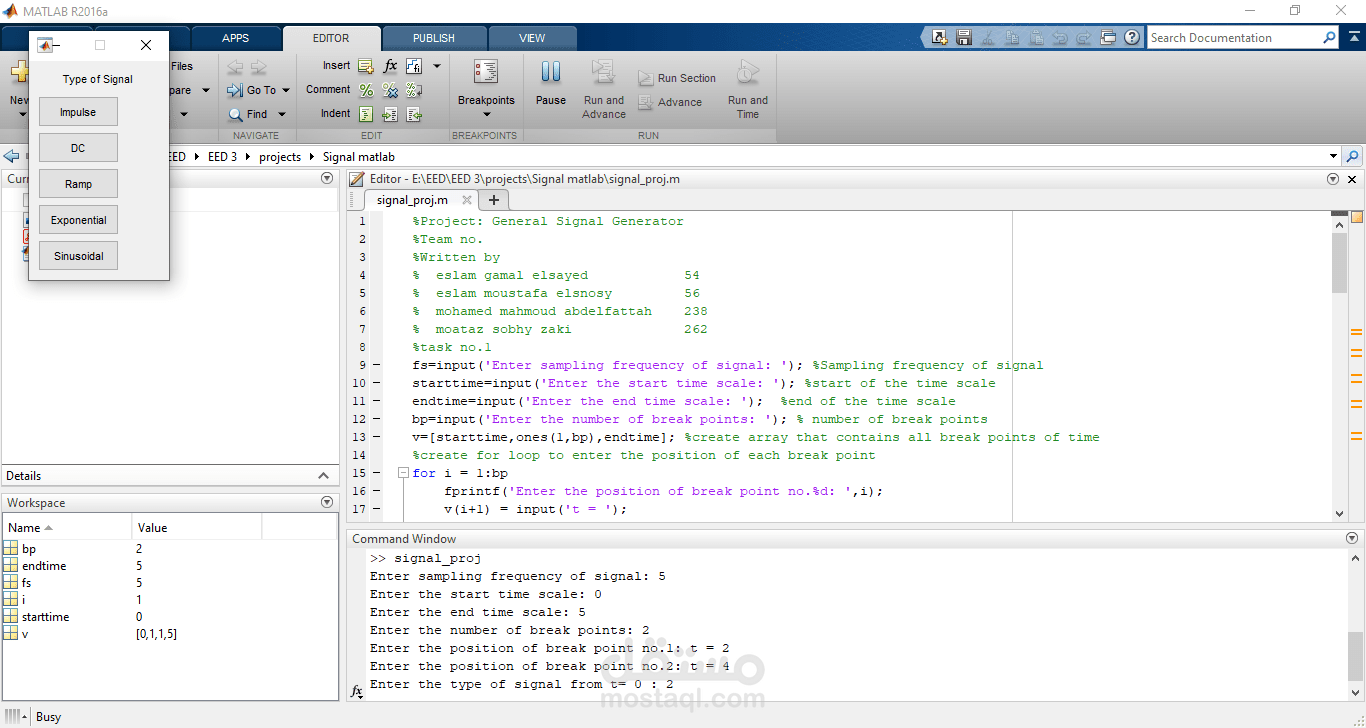Expand the Details panel chevron
The width and height of the screenshot is (1366, 728).
pyautogui.click(x=324, y=476)
